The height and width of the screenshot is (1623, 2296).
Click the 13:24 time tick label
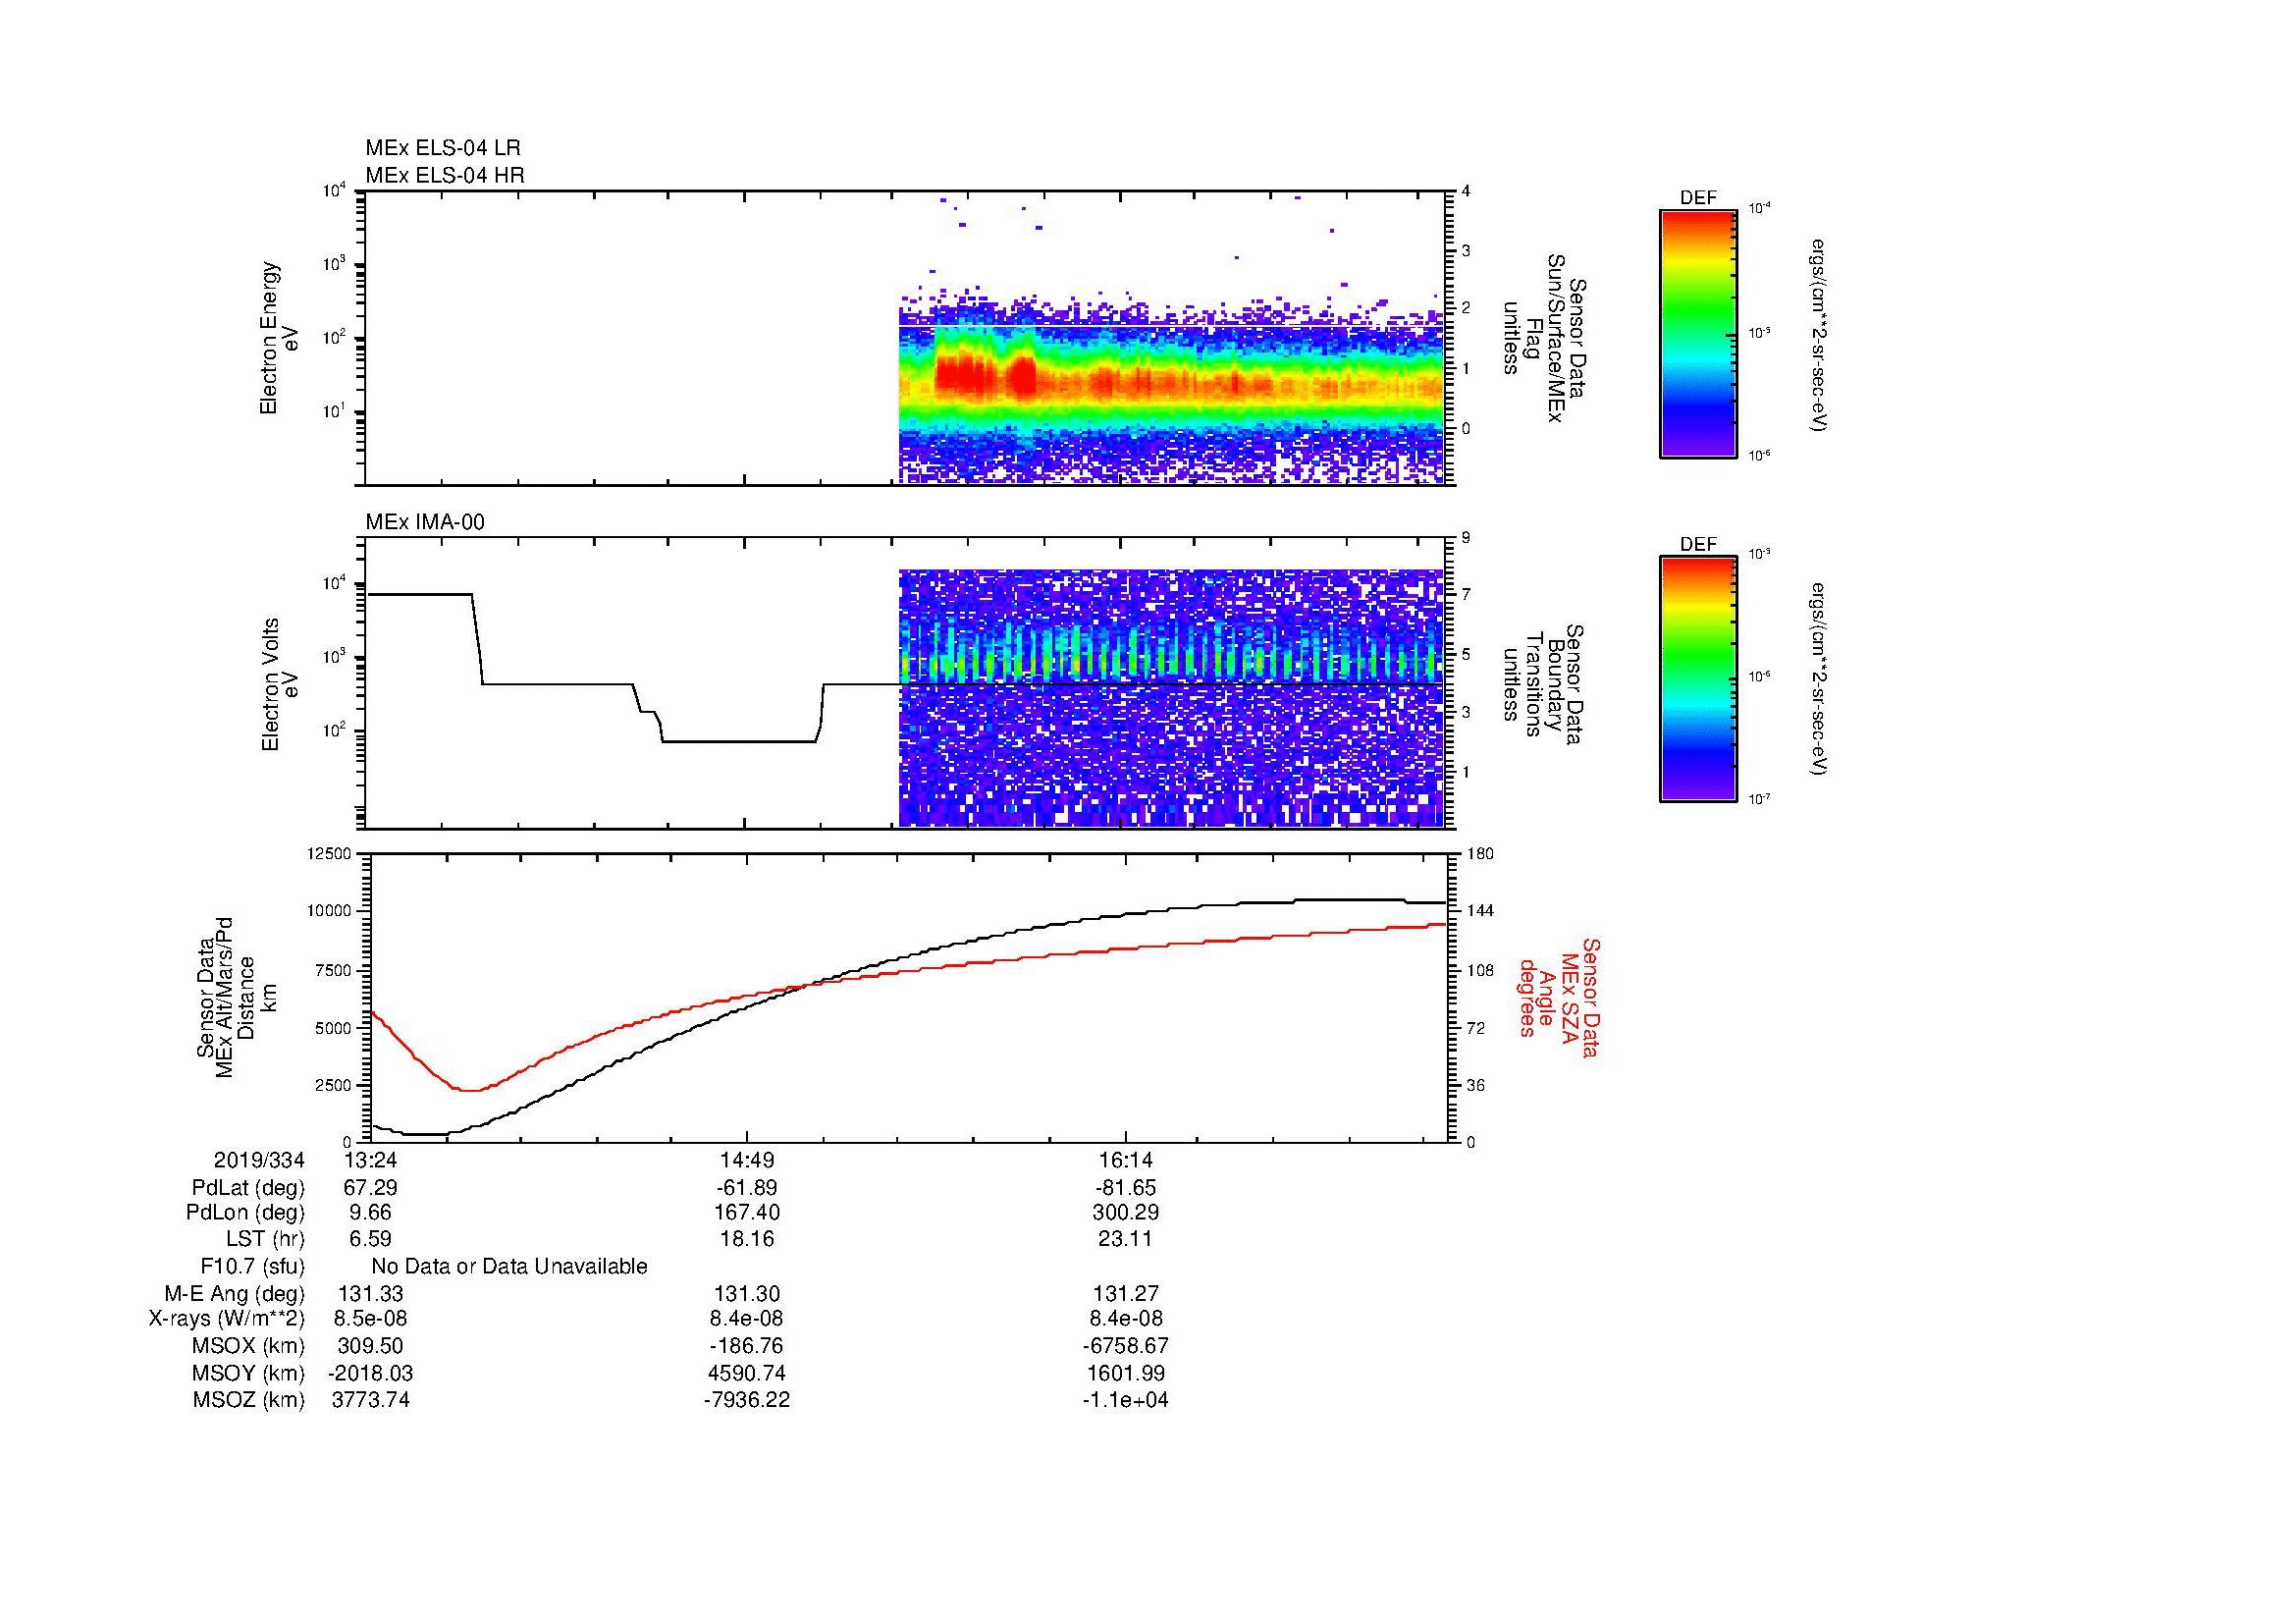371,1160
